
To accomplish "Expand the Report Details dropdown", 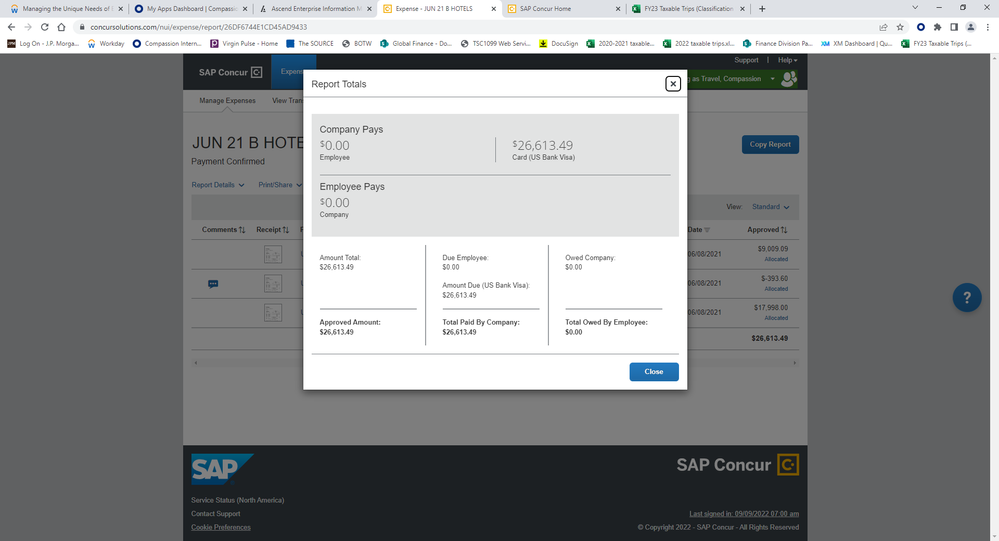I will (218, 185).
